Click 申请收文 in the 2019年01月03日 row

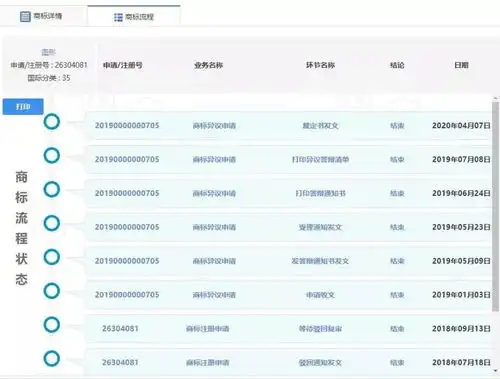coord(320,295)
